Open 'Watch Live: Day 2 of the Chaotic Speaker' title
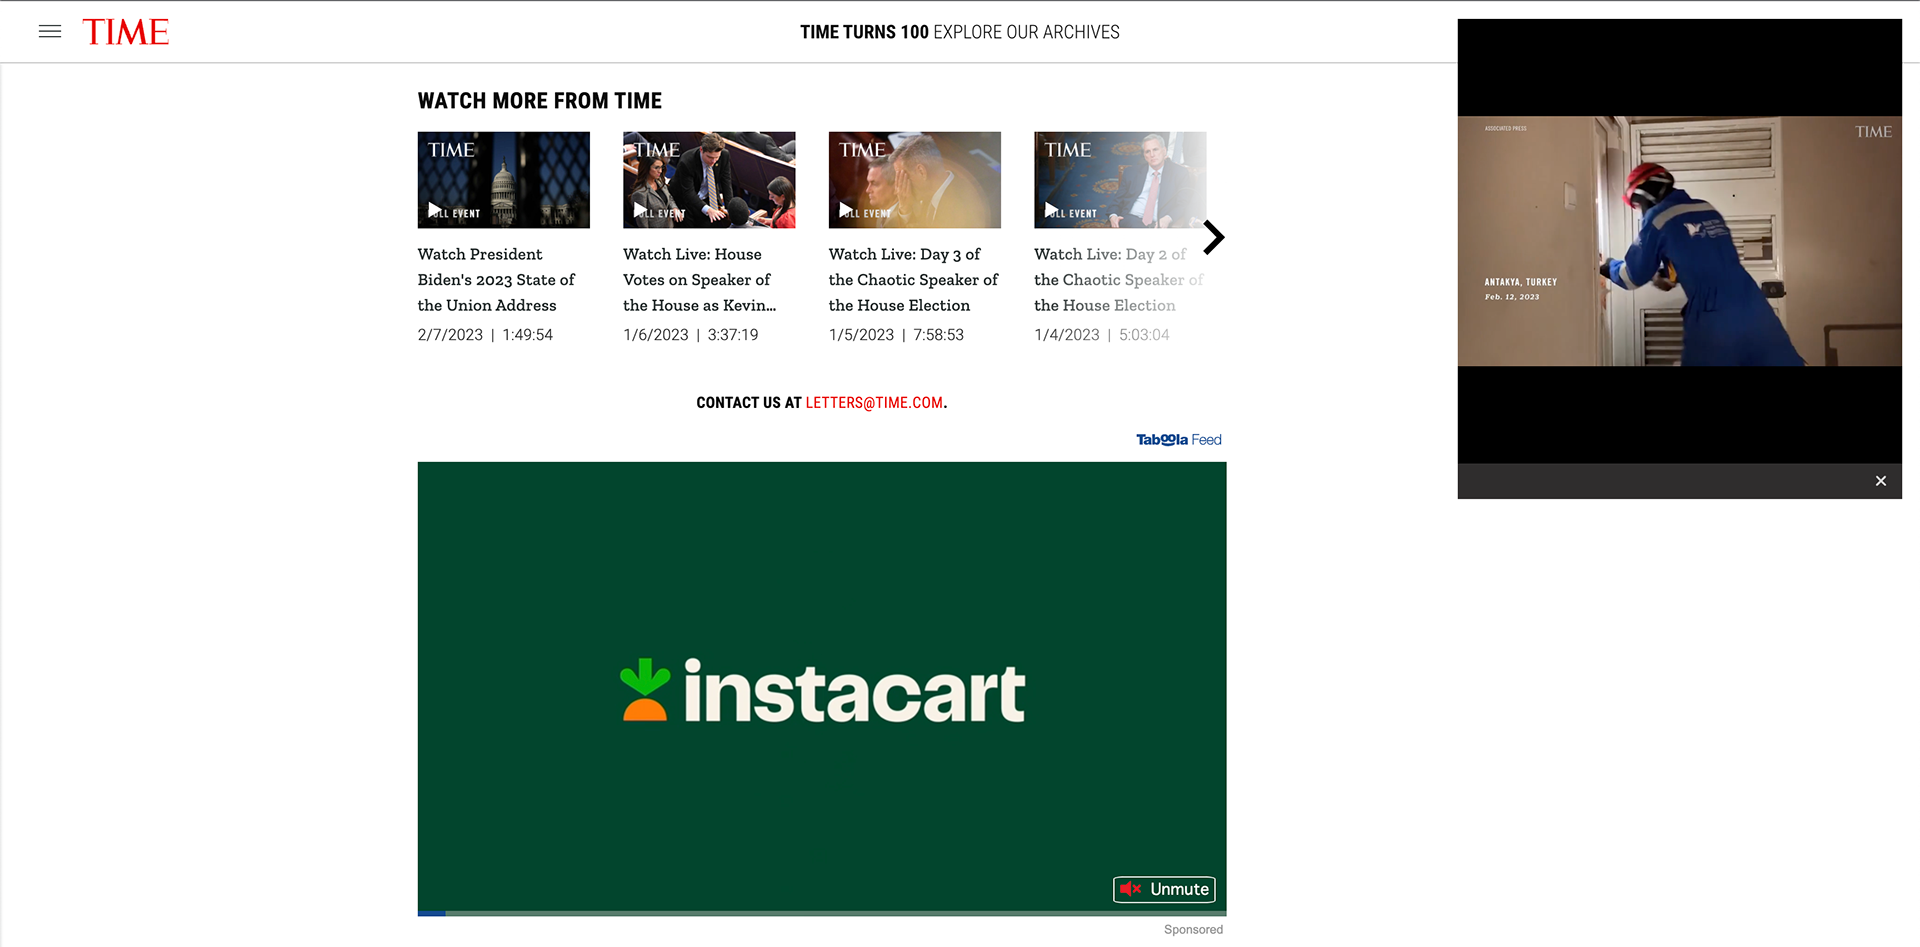1920x947 pixels. (1119, 280)
